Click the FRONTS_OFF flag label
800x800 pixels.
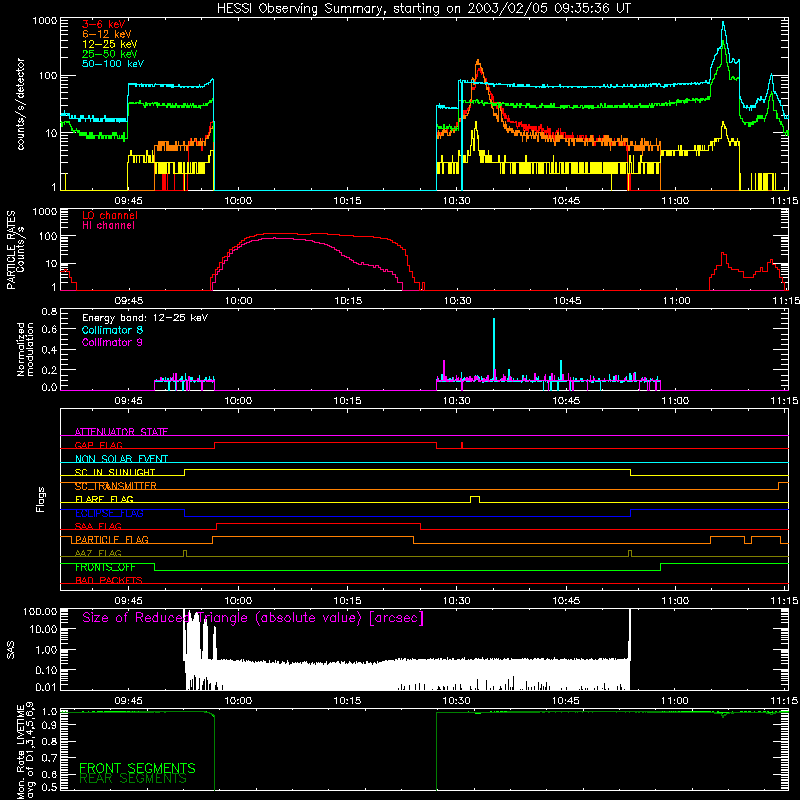tap(105, 567)
